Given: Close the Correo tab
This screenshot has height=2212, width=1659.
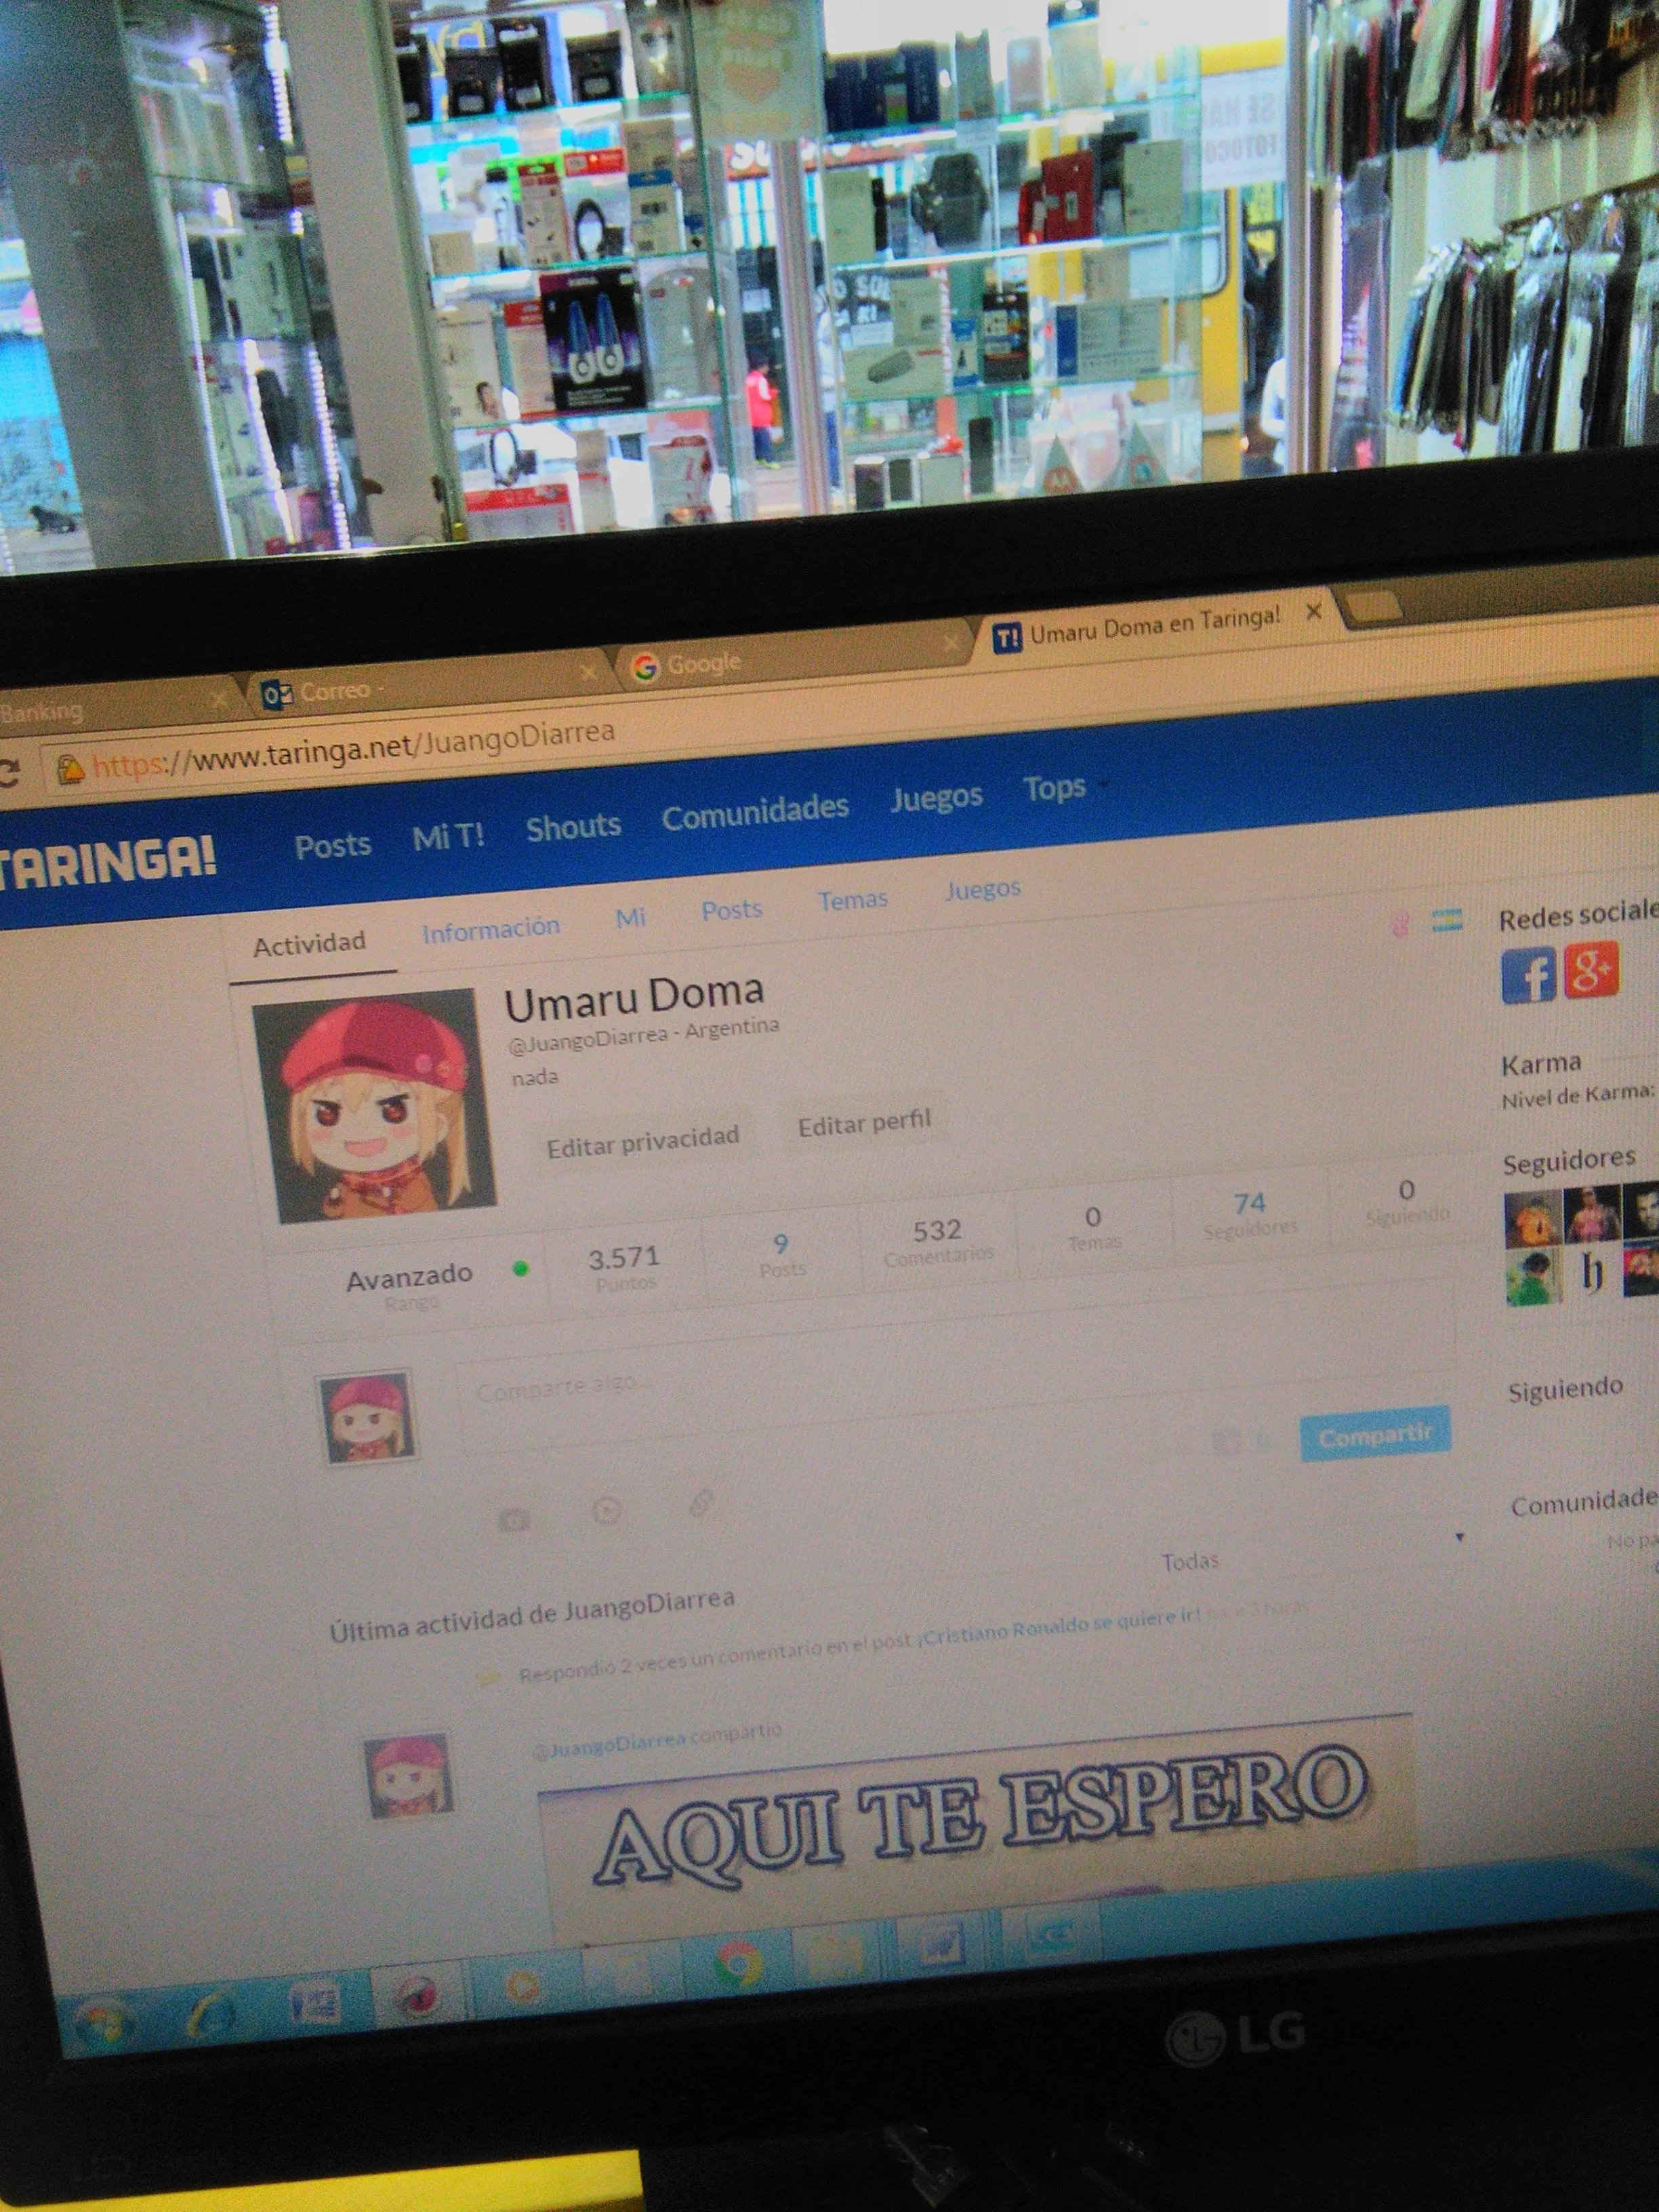Looking at the screenshot, I should click(589, 673).
